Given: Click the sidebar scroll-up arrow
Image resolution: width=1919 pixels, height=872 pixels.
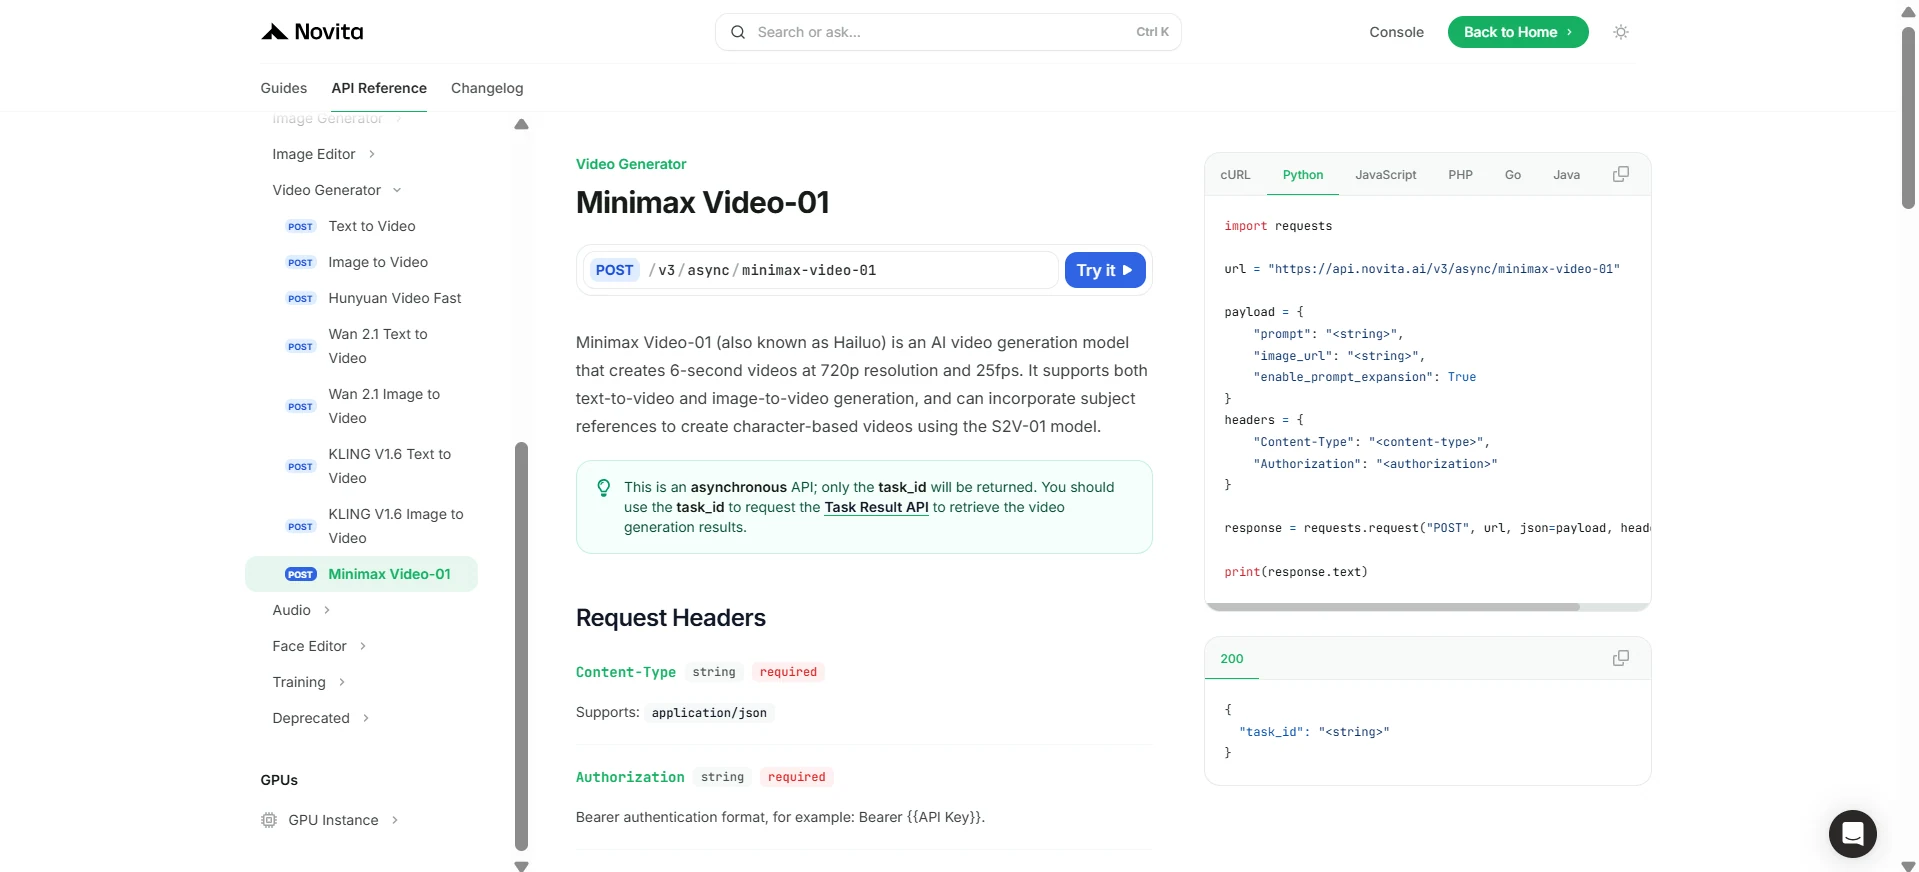Looking at the screenshot, I should [x=521, y=125].
